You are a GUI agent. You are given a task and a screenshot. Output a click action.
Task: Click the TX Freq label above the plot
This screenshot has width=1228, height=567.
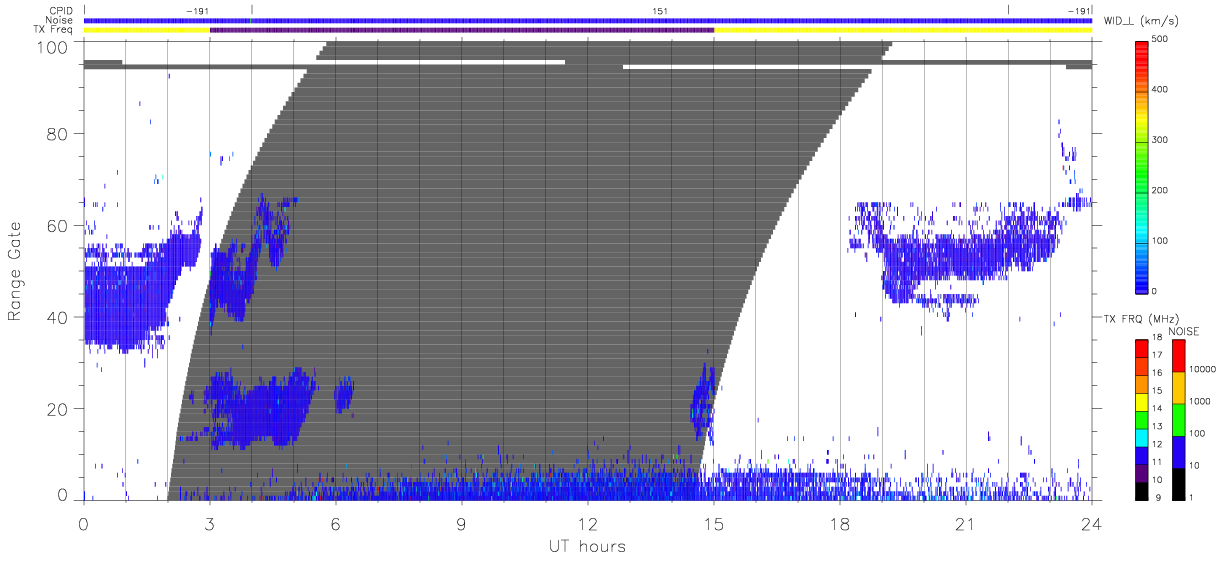point(54,30)
